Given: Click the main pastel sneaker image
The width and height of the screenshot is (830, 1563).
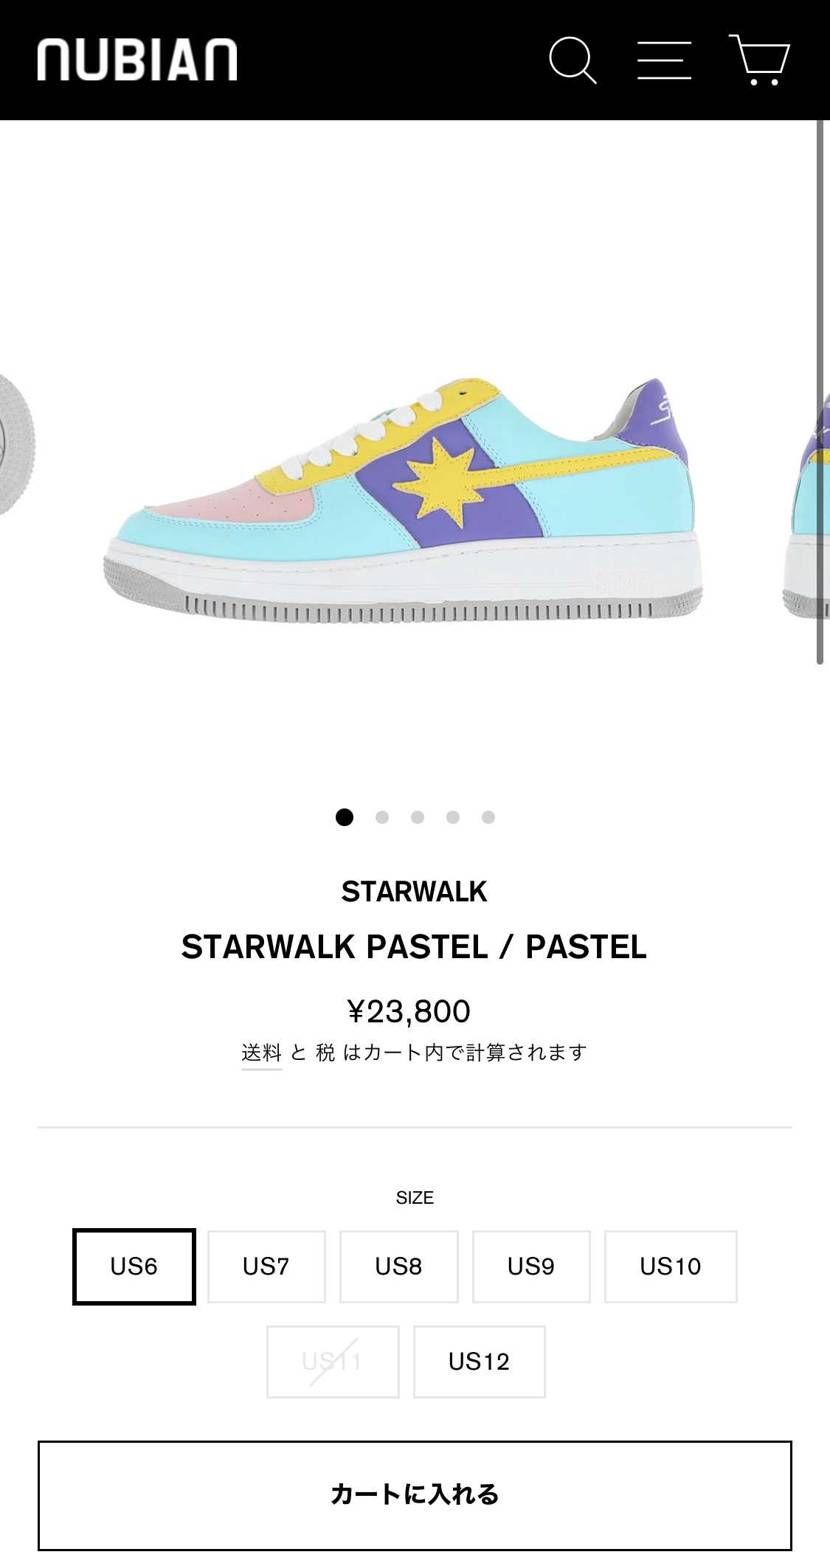Looking at the screenshot, I should point(403,500).
